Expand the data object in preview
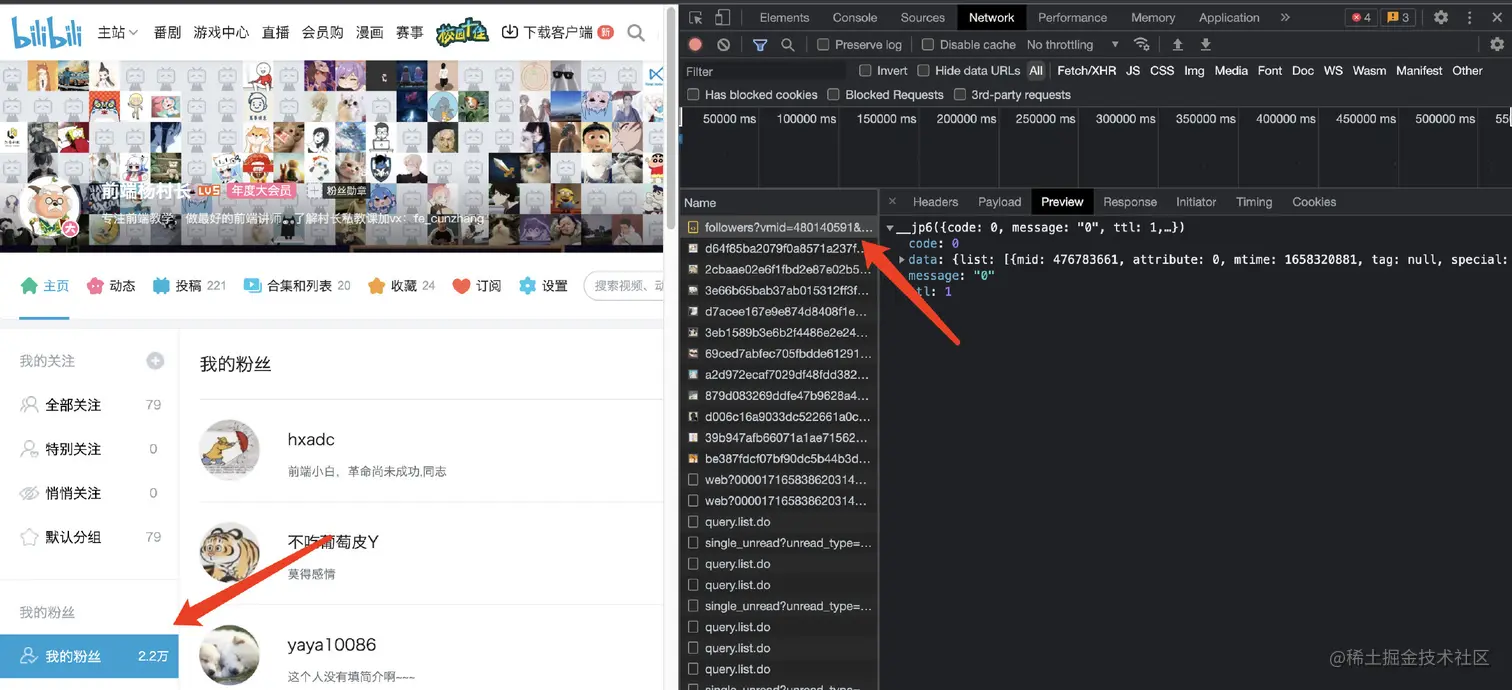Screen dimensions: 1512x690 click(x=902, y=259)
